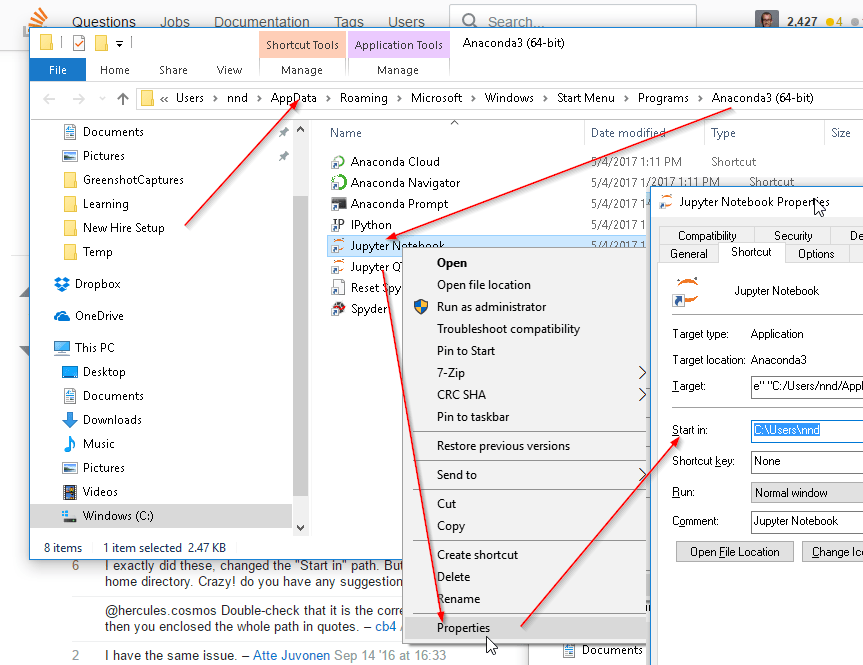Choose Pin to taskbar menu item

coord(473,417)
